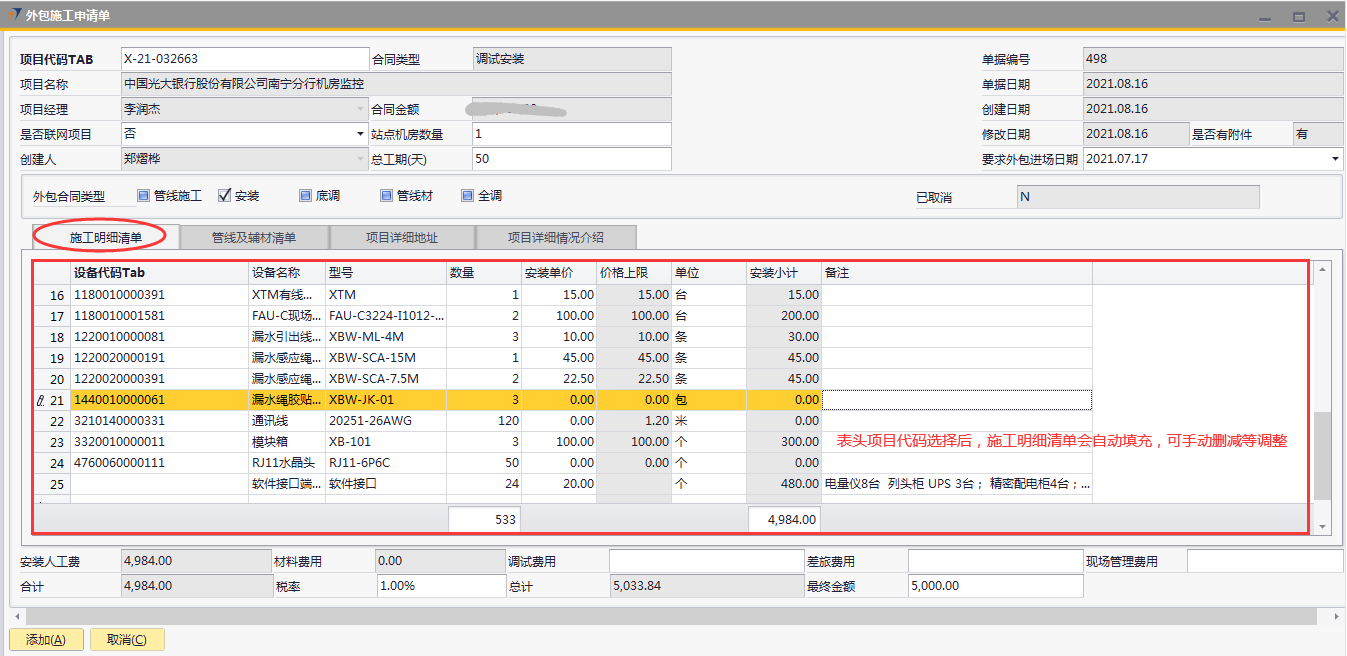Tick the 全调 checkbox
Image resolution: width=1347 pixels, height=656 pixels.
tap(467, 196)
